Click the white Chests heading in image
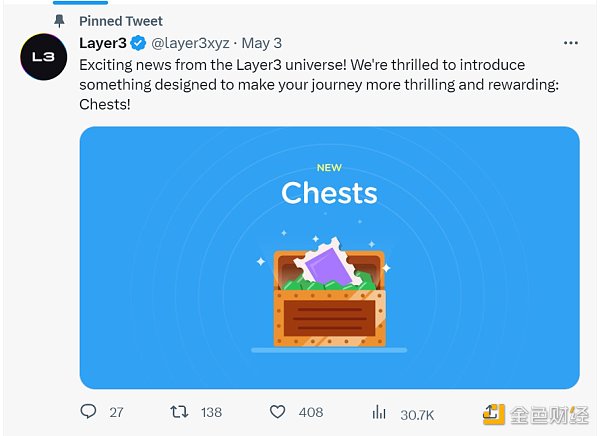The height and width of the screenshot is (436, 600). tap(329, 192)
